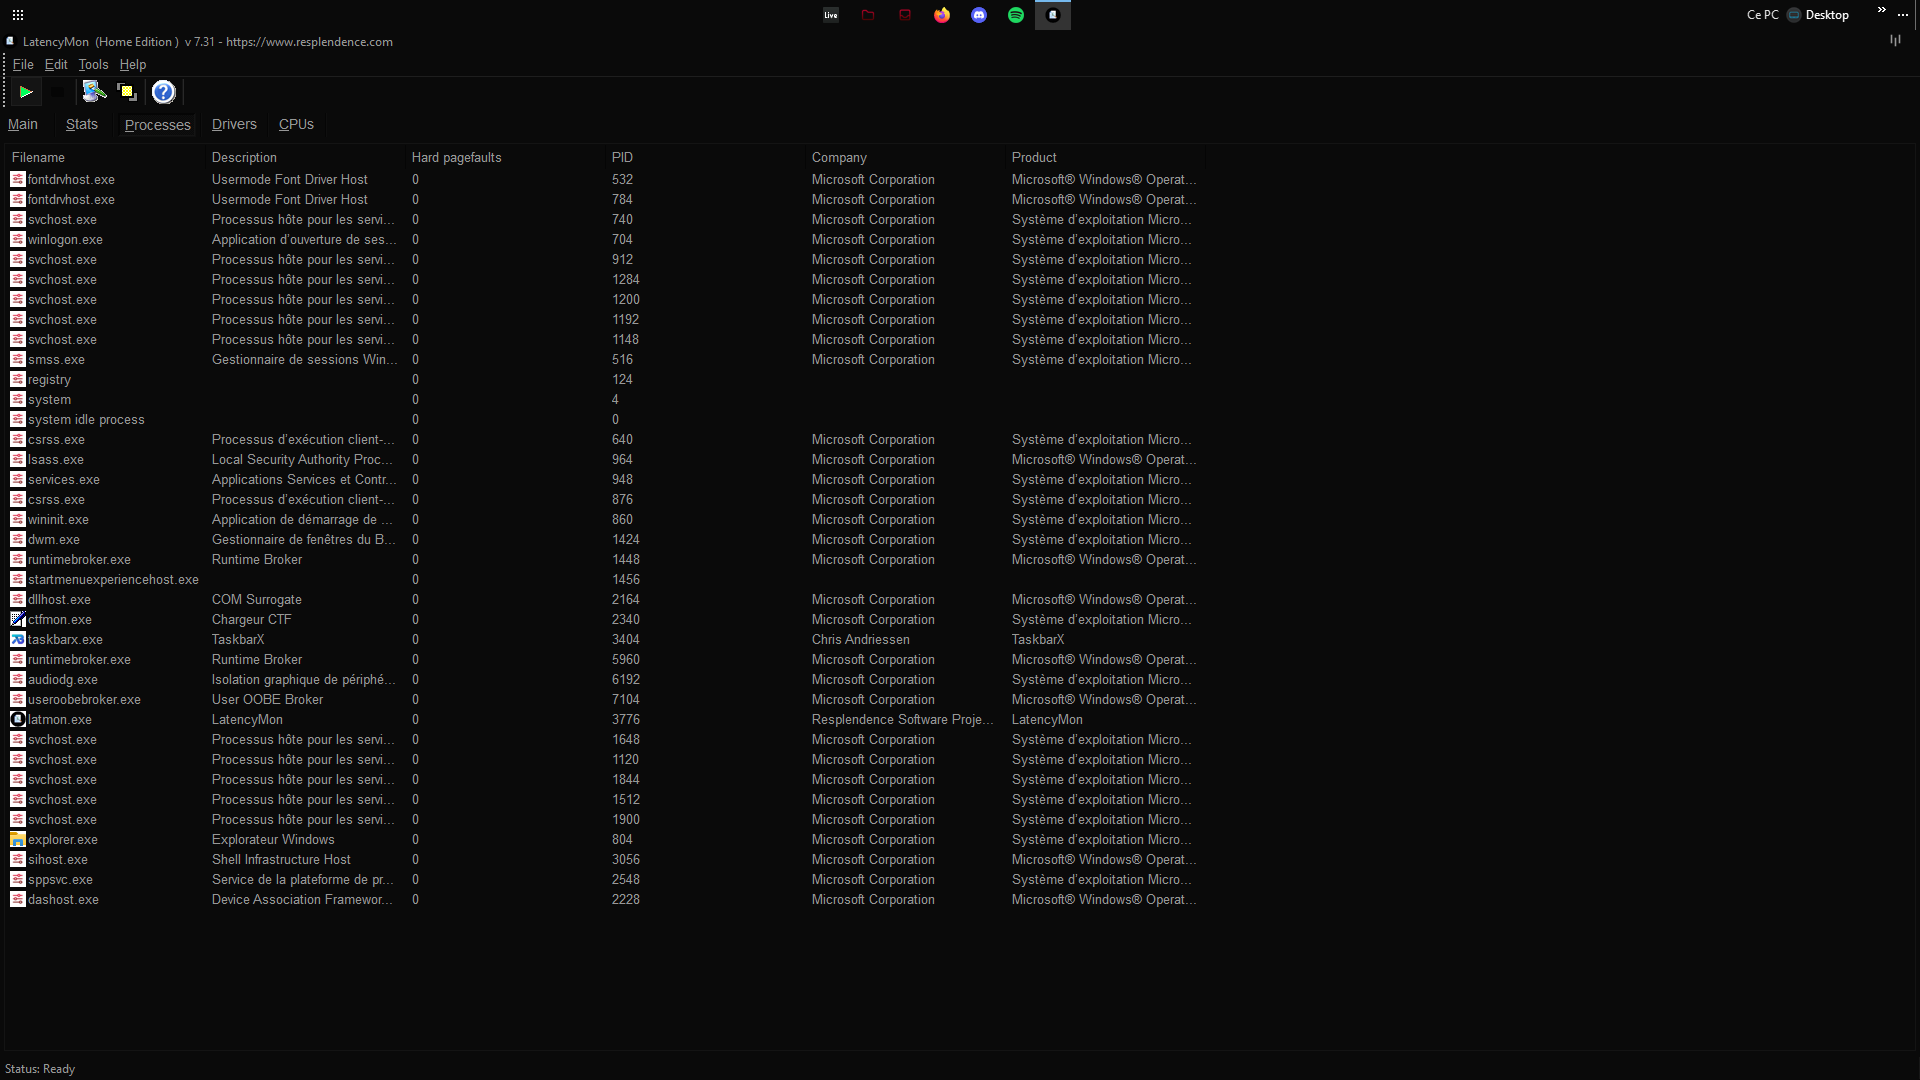Viewport: 1920px width, 1080px height.
Task: Select the latmon.exe process row
Action: pyautogui.click(x=60, y=719)
